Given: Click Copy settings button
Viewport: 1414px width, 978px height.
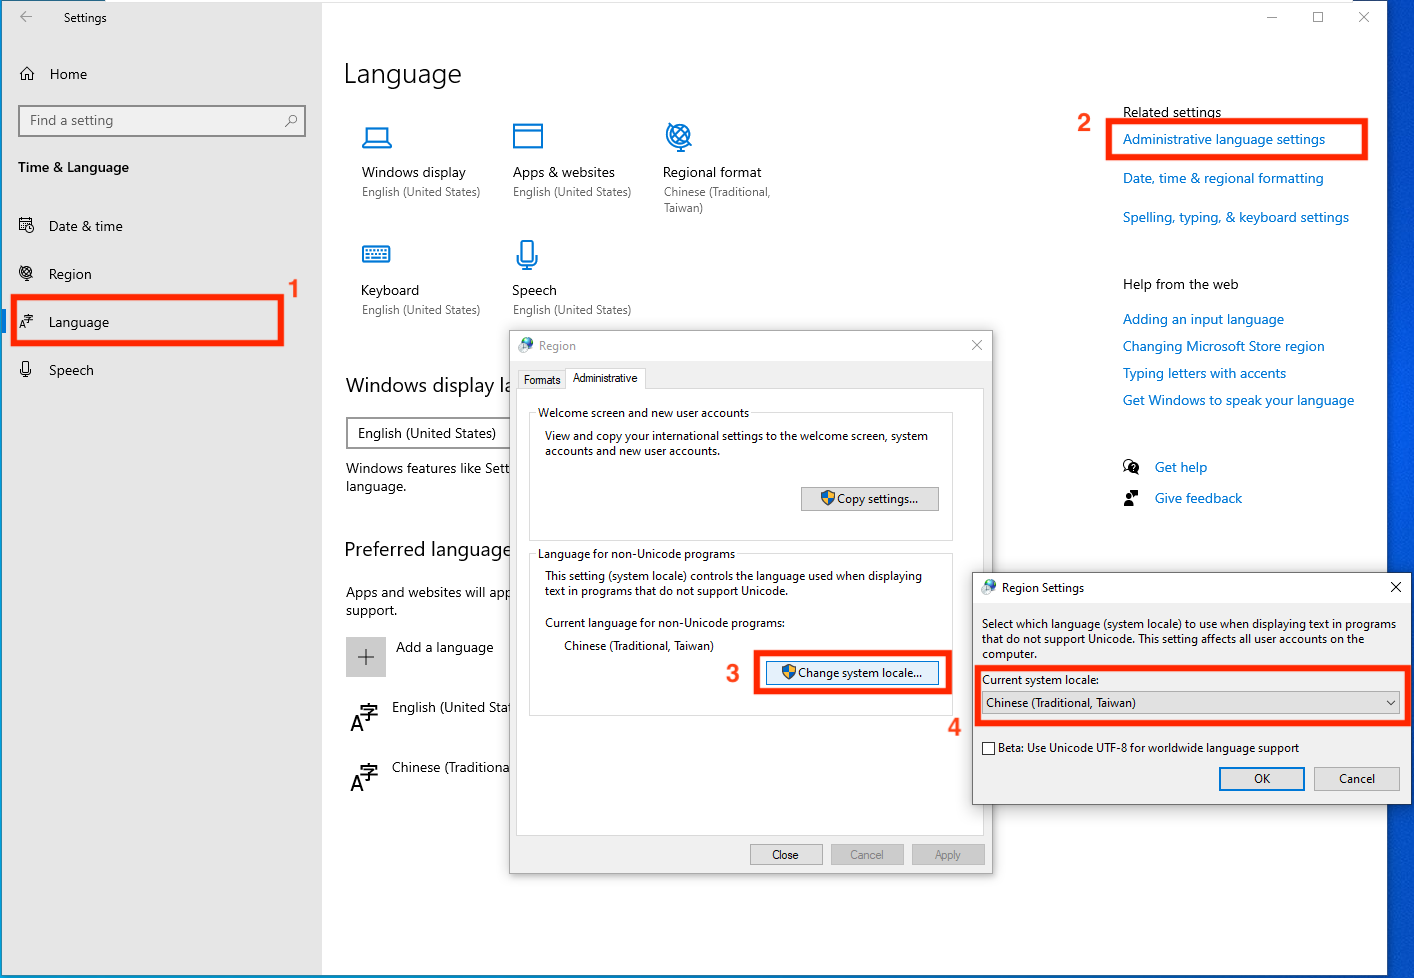Looking at the screenshot, I should [x=870, y=499].
